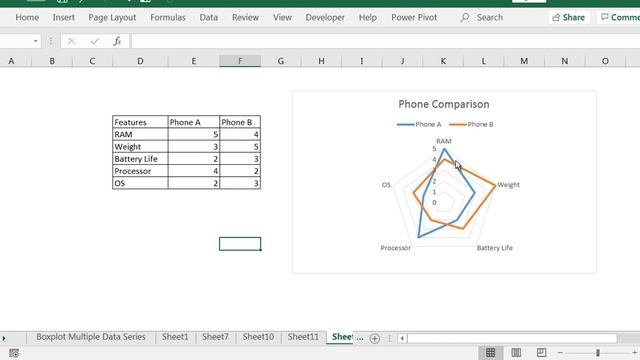This screenshot has height=360, width=640.
Task: Select column O header
Action: tap(605, 61)
